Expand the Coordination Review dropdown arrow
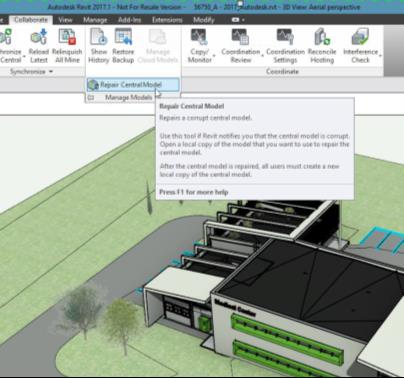Image resolution: width=404 pixels, height=378 pixels. [263, 56]
